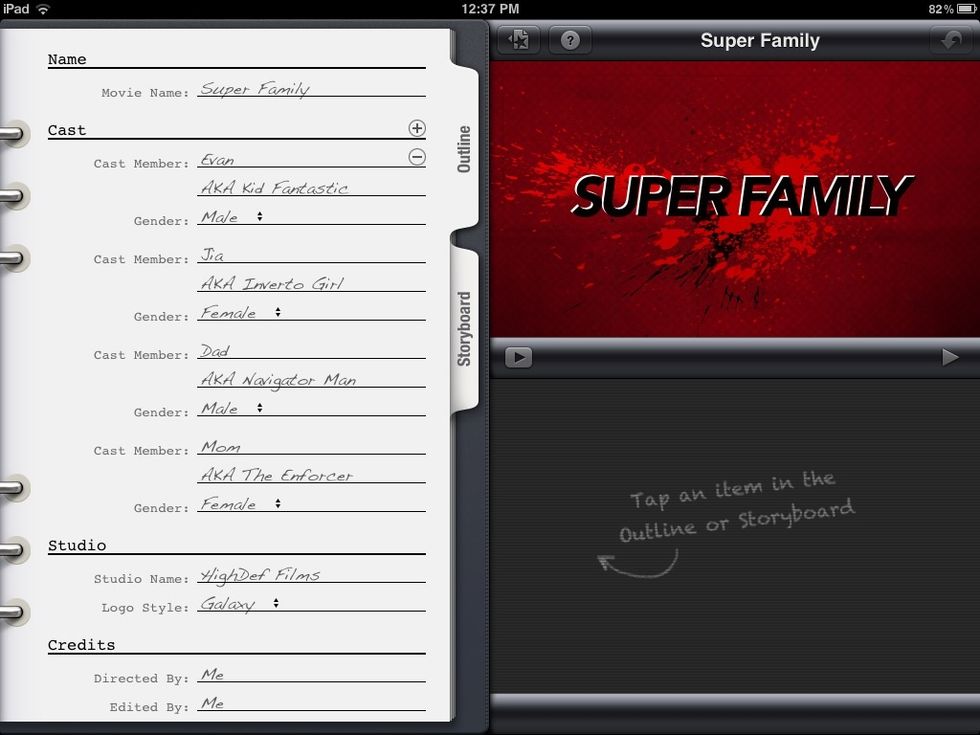The width and height of the screenshot is (980, 735).
Task: Return to the projects list
Action: 518,41
